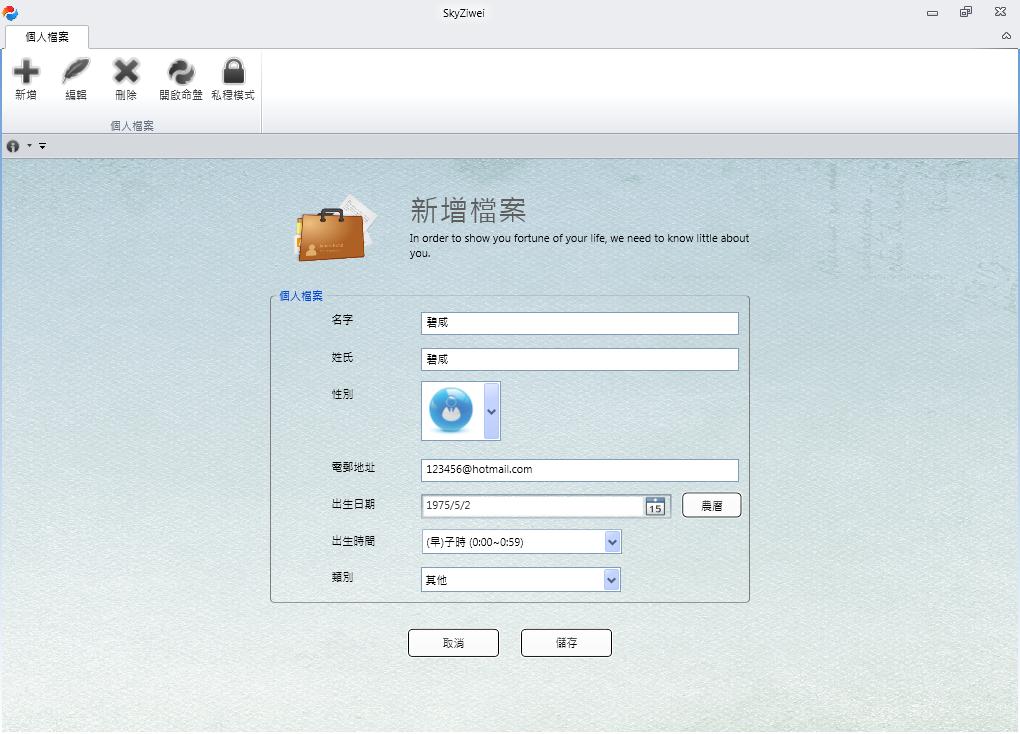Switch to the 個人檔案 ribbon tab
This screenshot has height=734, width=1020.
[x=47, y=37]
